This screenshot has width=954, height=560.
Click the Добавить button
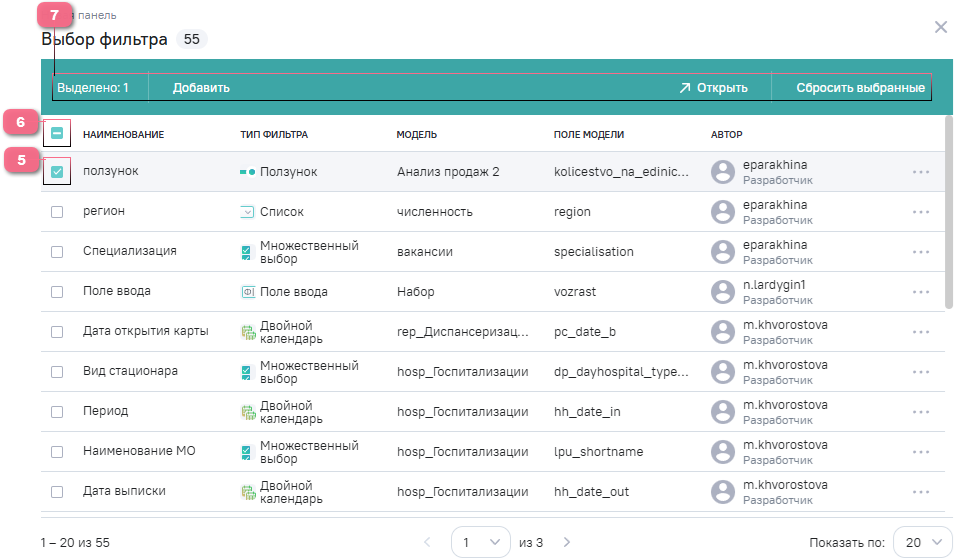(201, 88)
